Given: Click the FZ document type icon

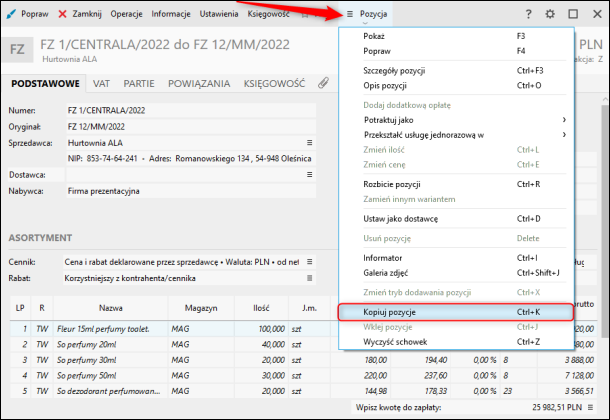Looking at the screenshot, I should [x=17, y=50].
